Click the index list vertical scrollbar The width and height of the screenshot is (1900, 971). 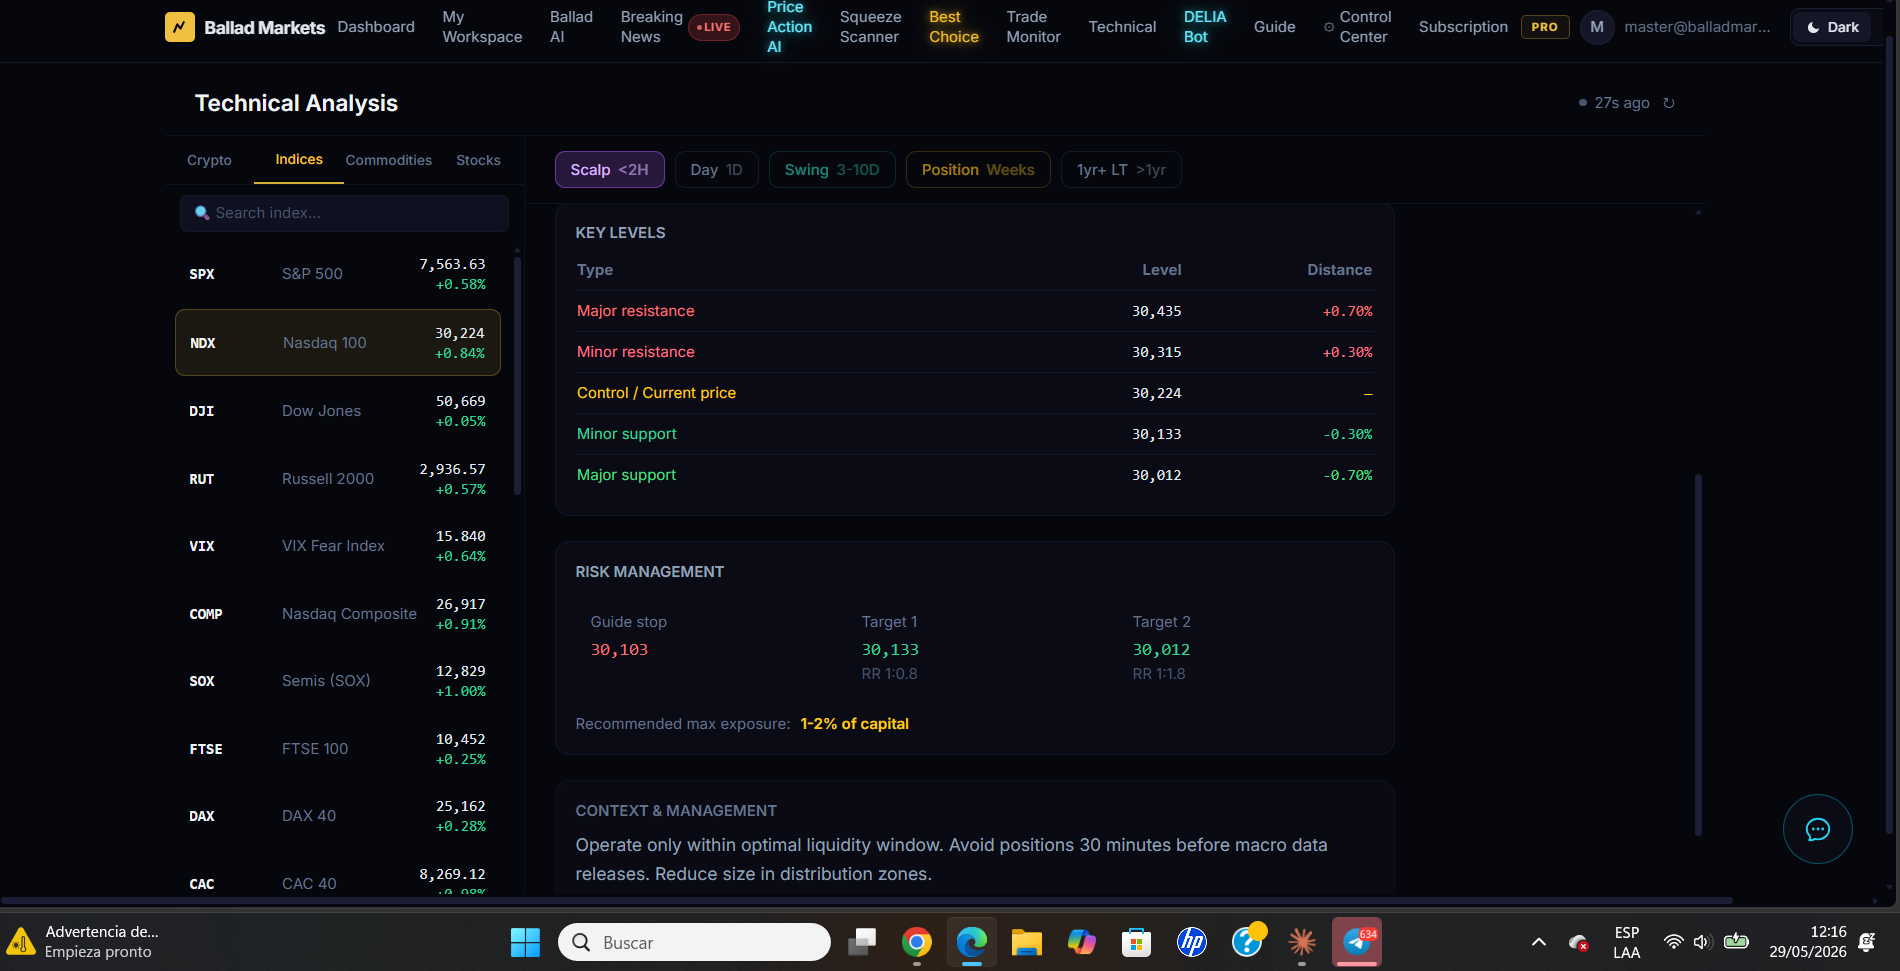click(x=517, y=375)
